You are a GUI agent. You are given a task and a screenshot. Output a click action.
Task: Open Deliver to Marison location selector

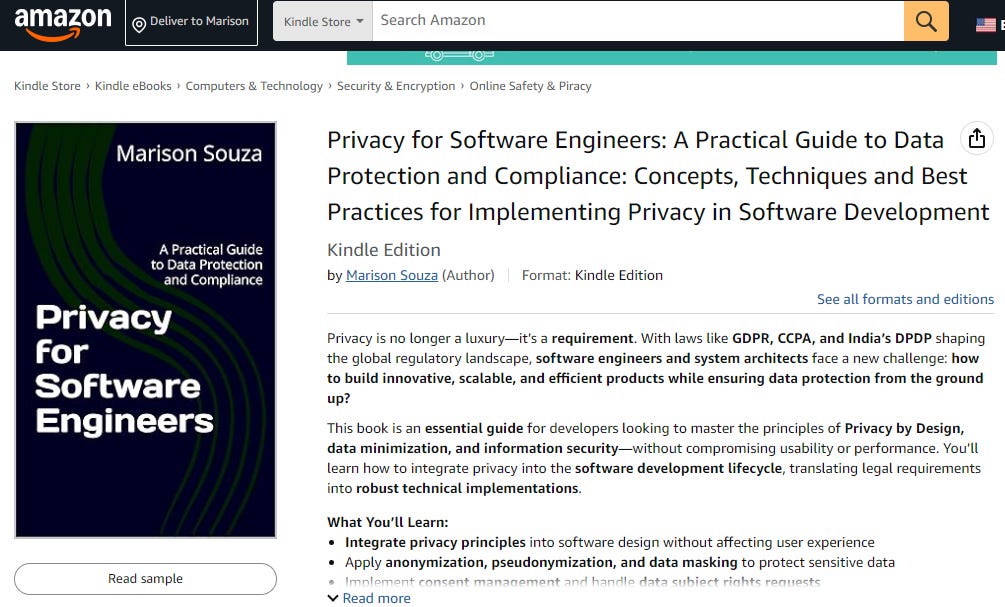point(191,22)
